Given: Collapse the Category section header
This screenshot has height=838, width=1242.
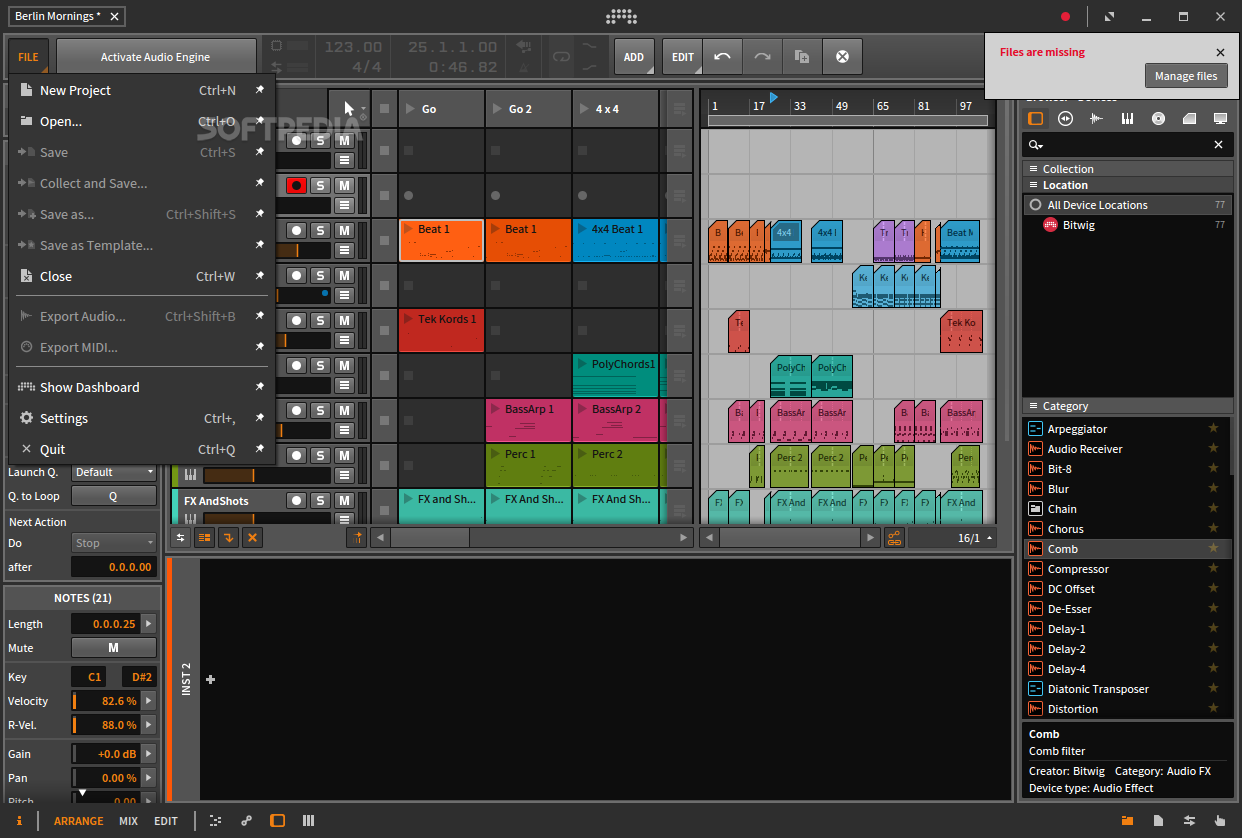Looking at the screenshot, I should pyautogui.click(x=1126, y=406).
